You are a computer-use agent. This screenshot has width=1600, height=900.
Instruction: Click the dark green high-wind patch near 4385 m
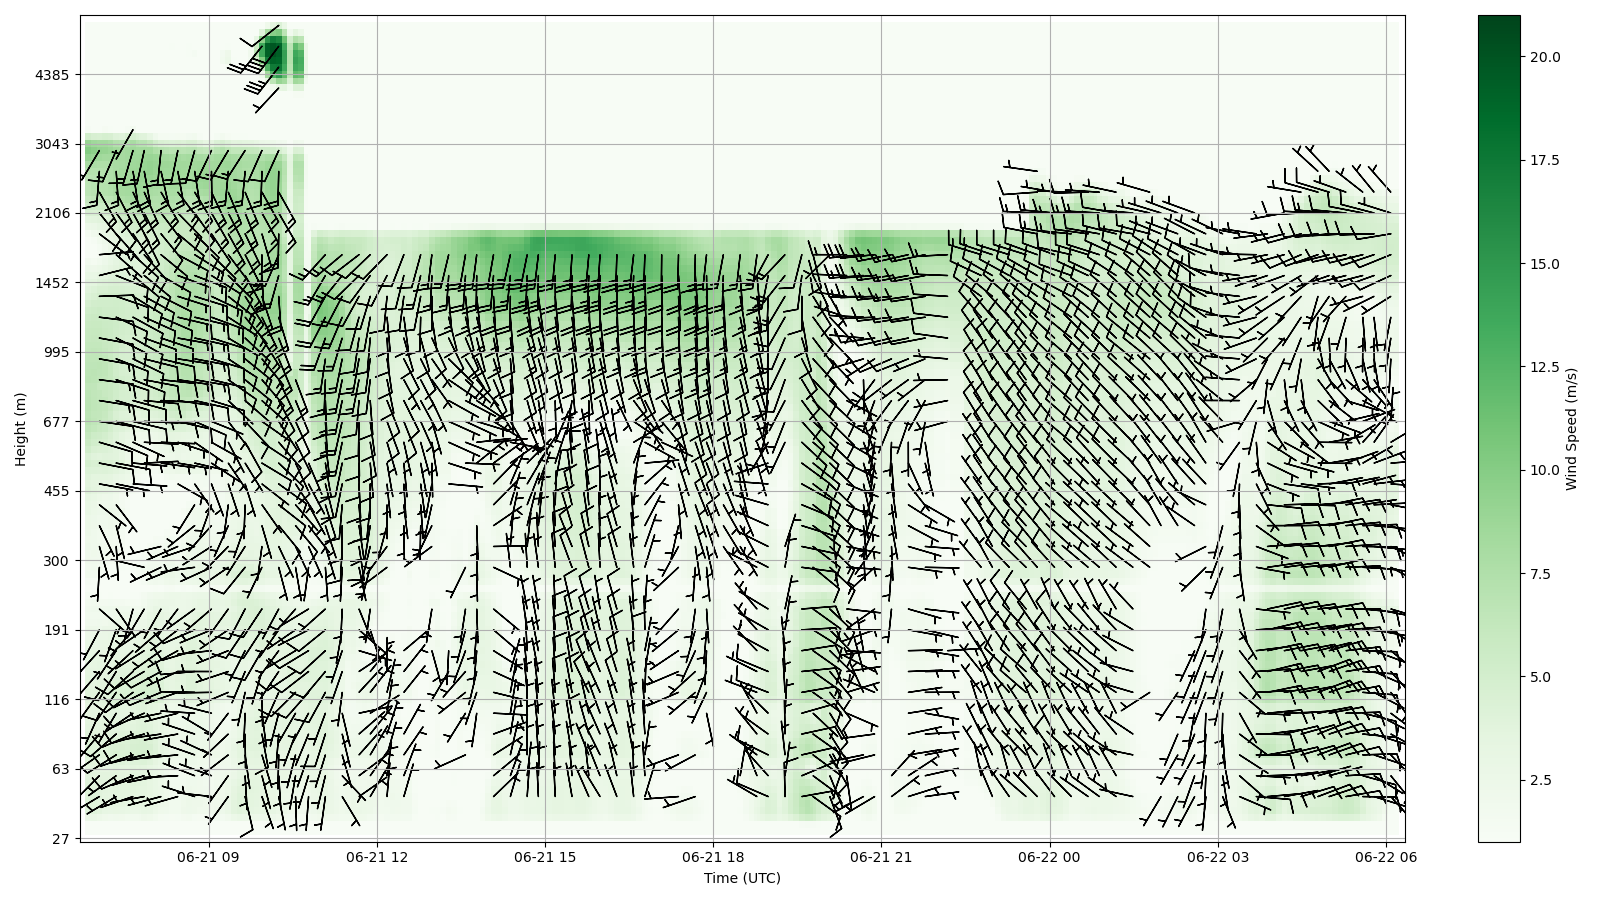click(276, 53)
